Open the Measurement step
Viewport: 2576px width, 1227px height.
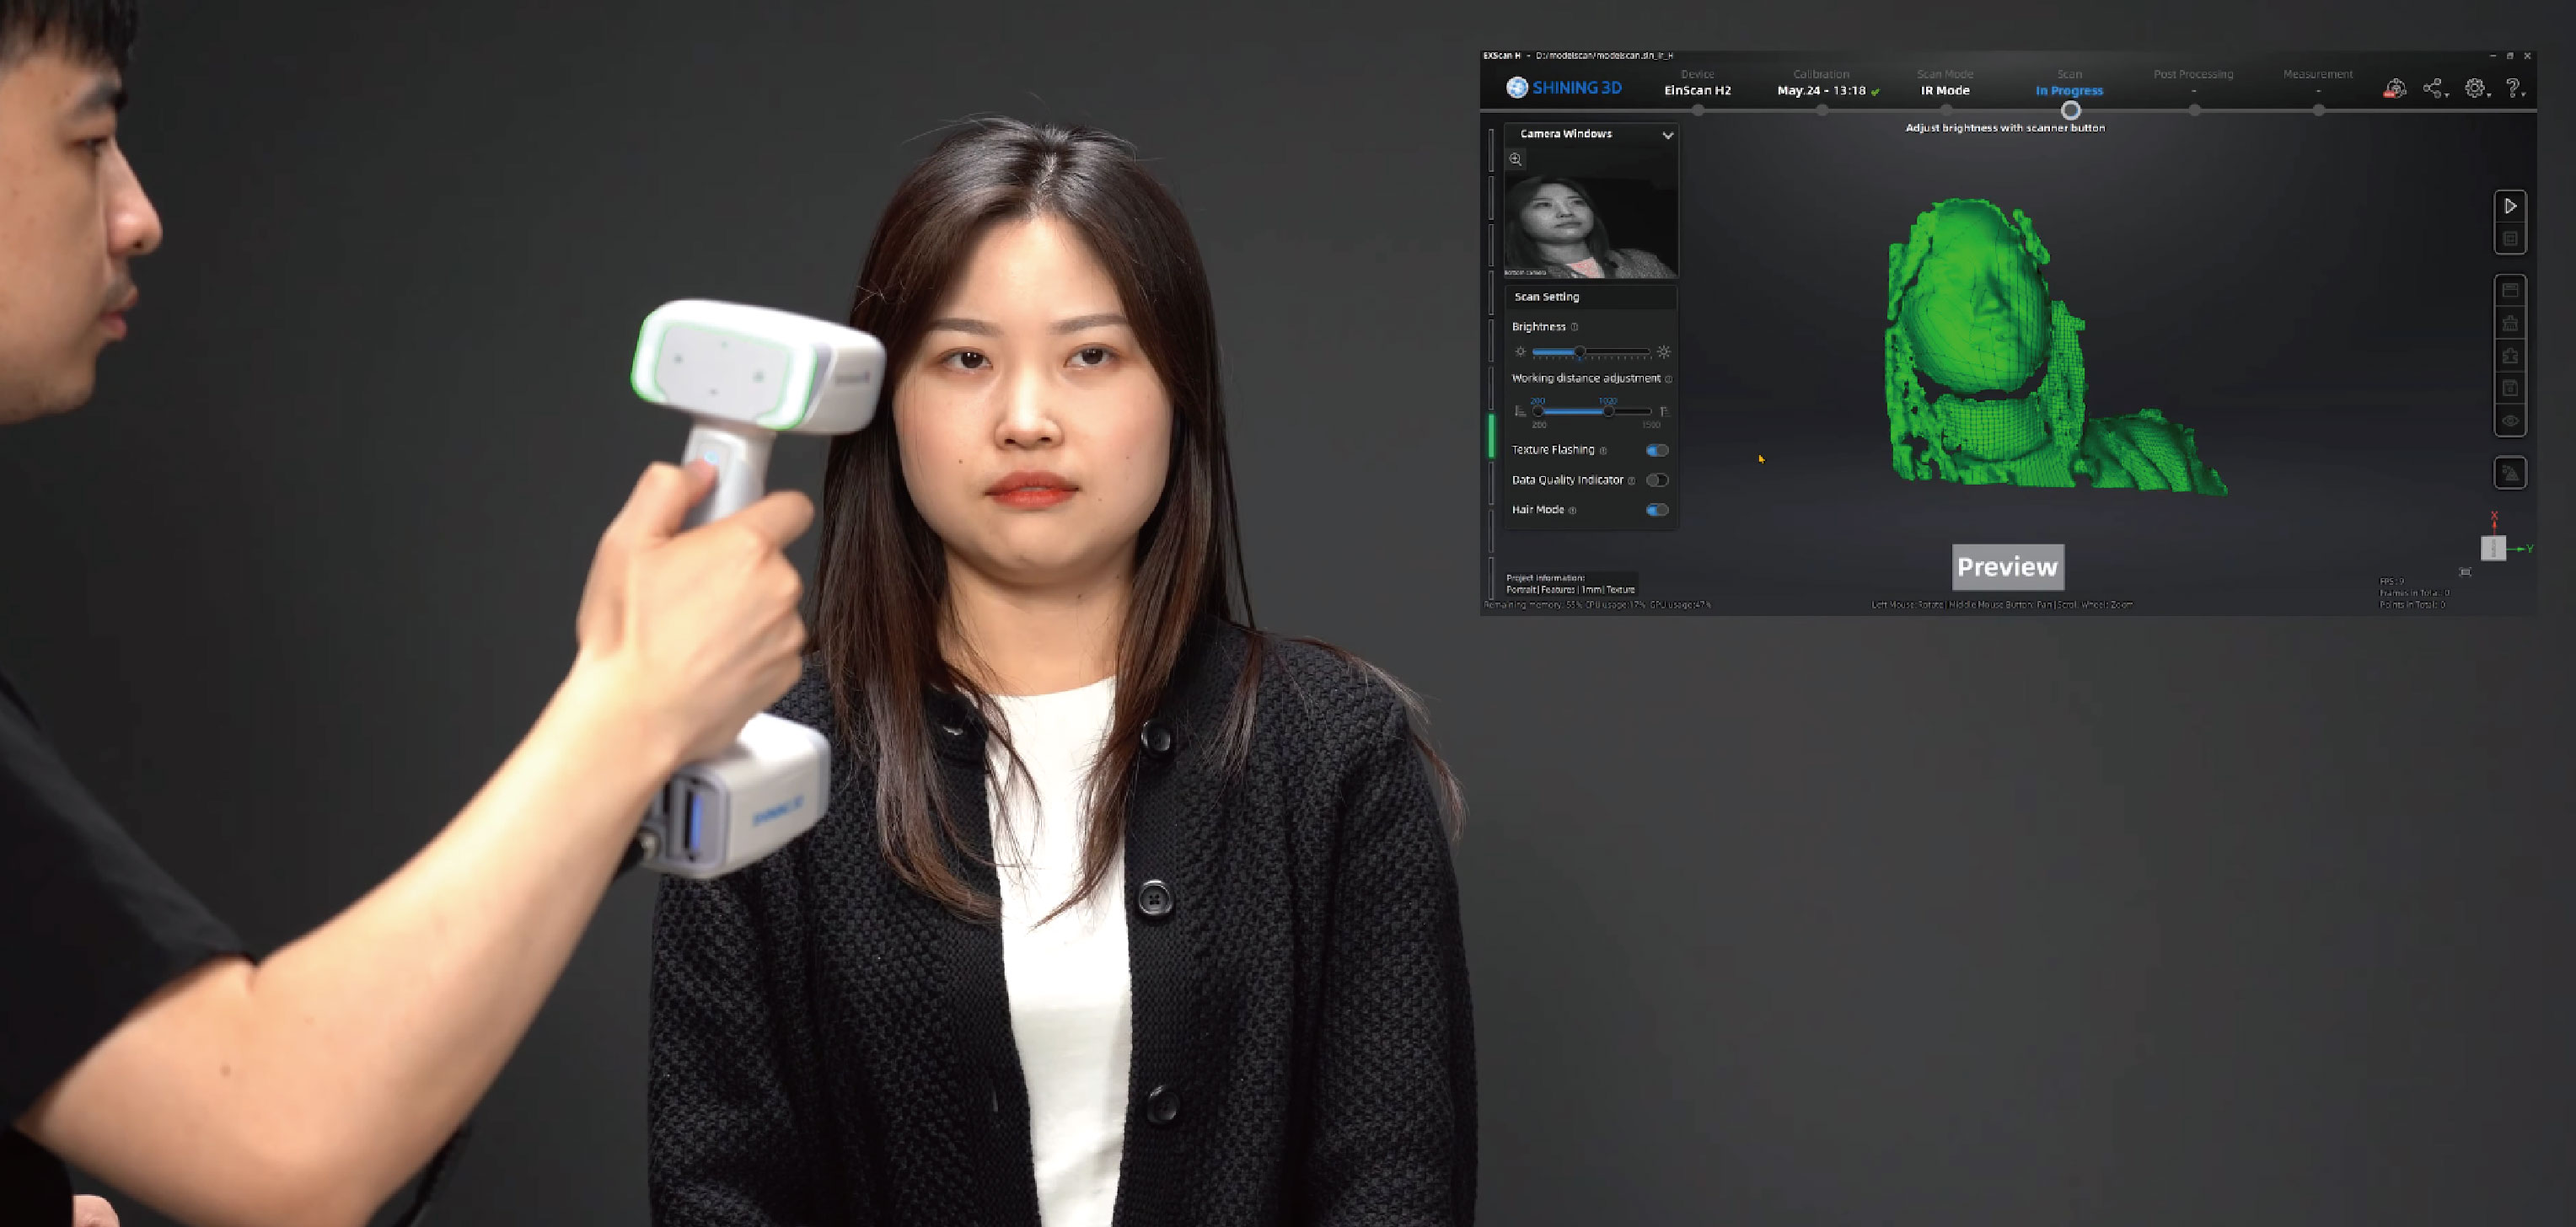(2318, 83)
